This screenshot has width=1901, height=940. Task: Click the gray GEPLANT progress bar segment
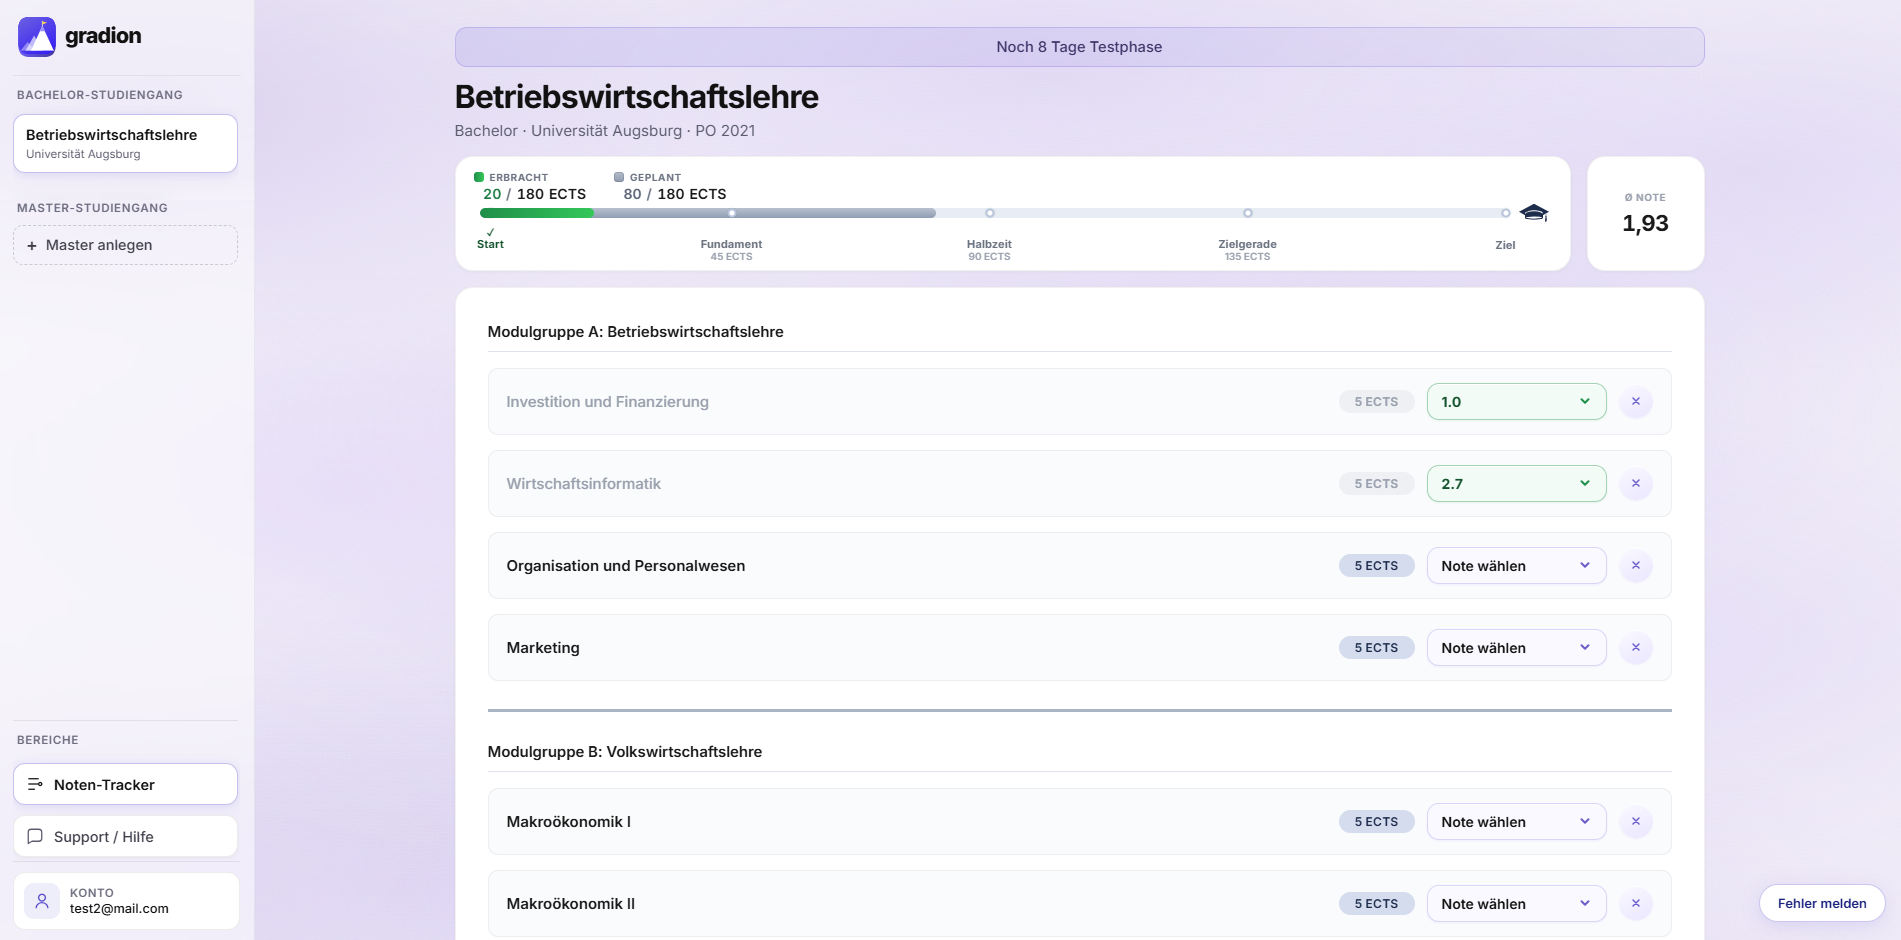(x=765, y=213)
